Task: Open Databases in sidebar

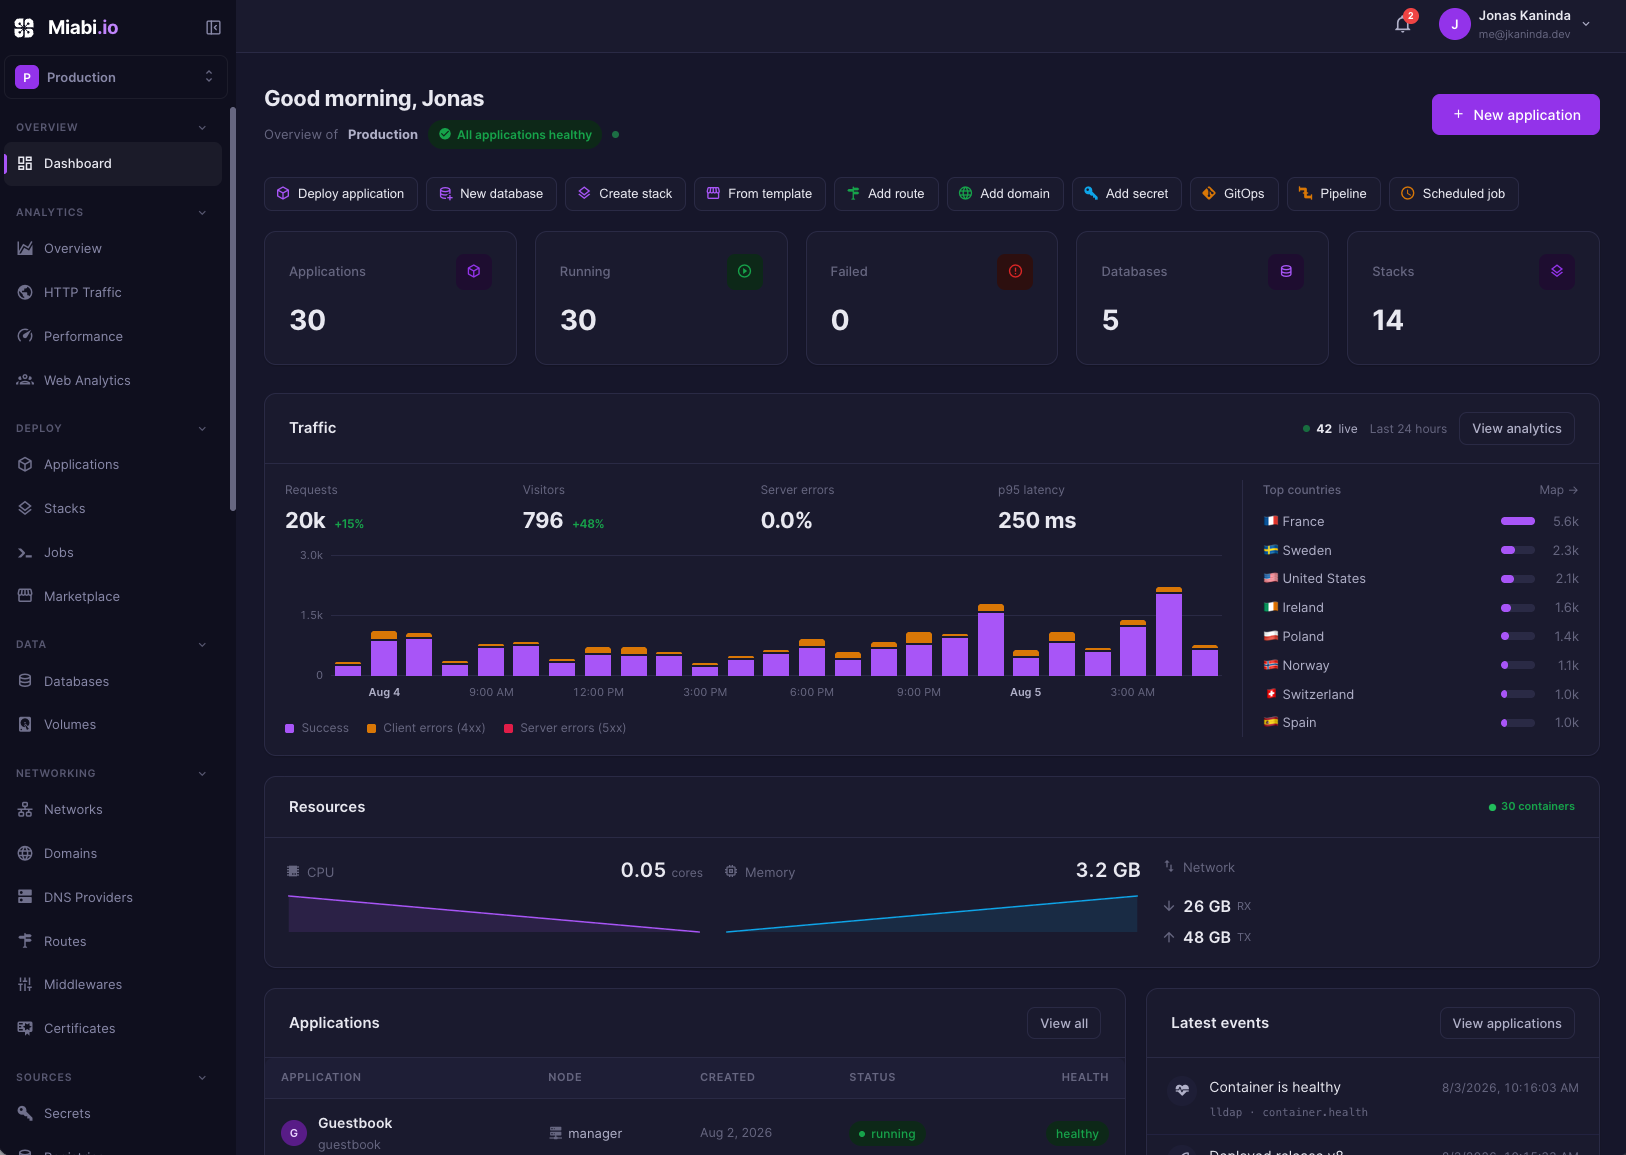Action: (113, 681)
